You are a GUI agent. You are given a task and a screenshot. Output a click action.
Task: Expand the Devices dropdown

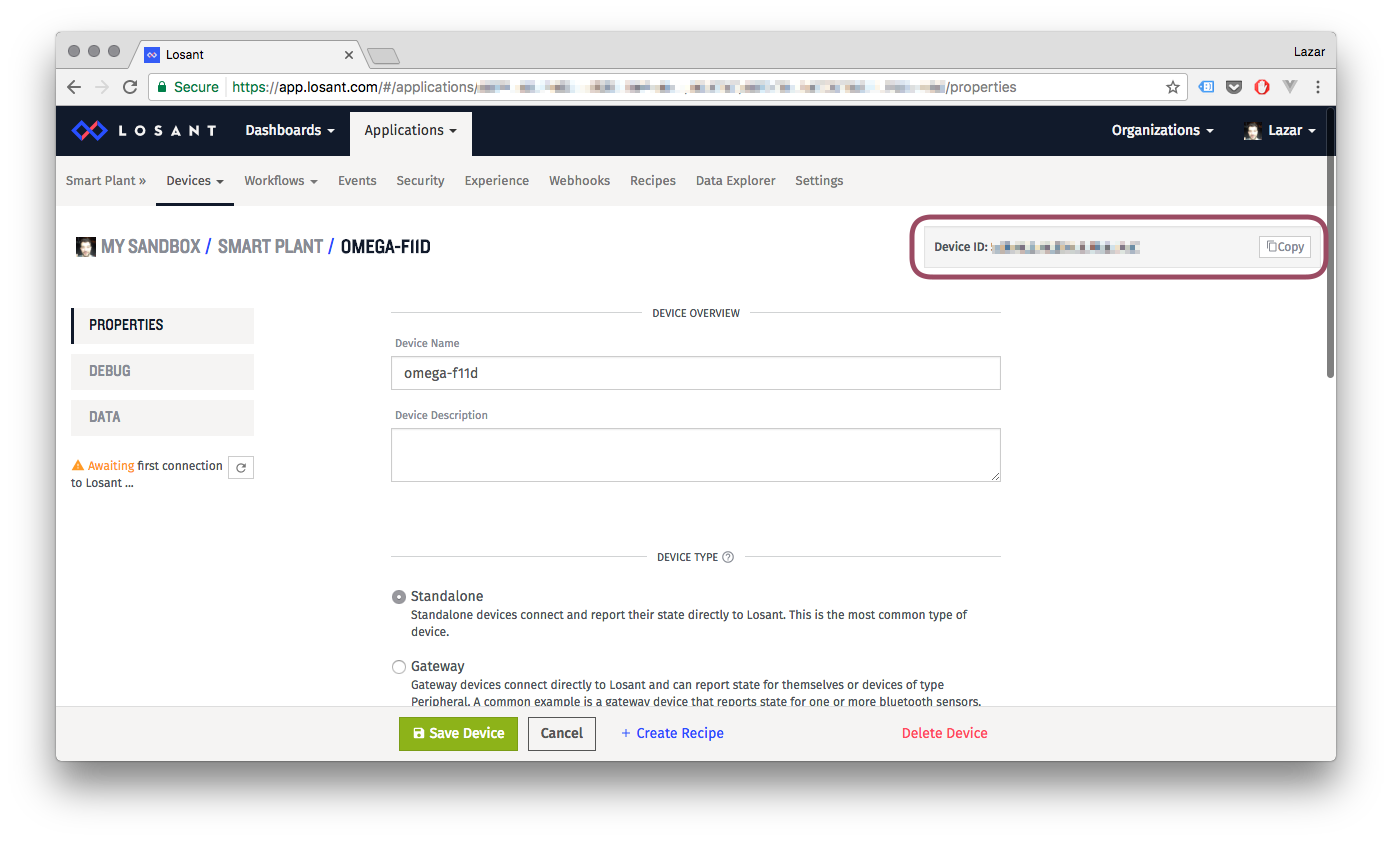click(x=195, y=181)
